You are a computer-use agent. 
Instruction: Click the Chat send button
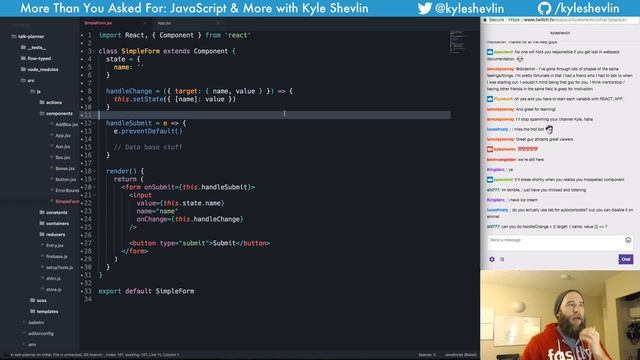pos(625,259)
